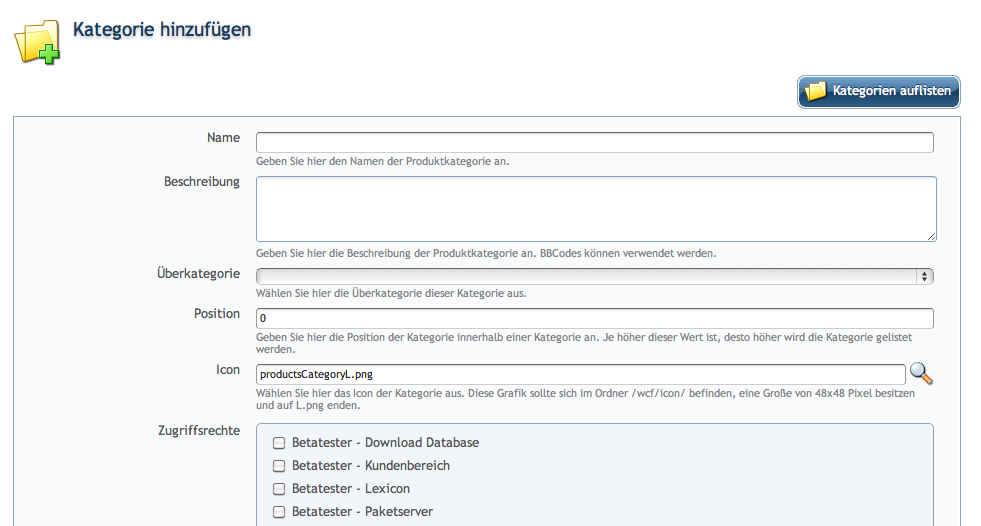This screenshot has width=981, height=526.
Task: Tick the Betatester - Kundenbereich checkbox
Action: pos(280,466)
